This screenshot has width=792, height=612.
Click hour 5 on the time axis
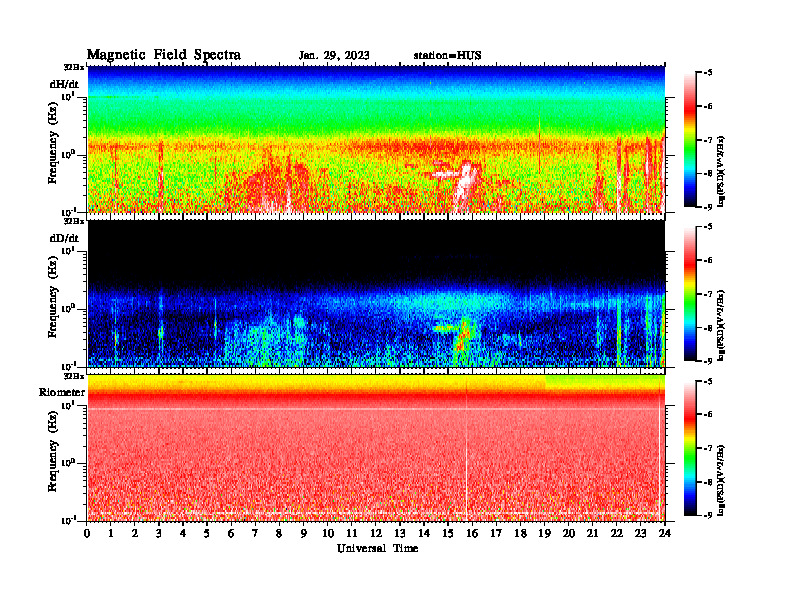[x=207, y=534]
